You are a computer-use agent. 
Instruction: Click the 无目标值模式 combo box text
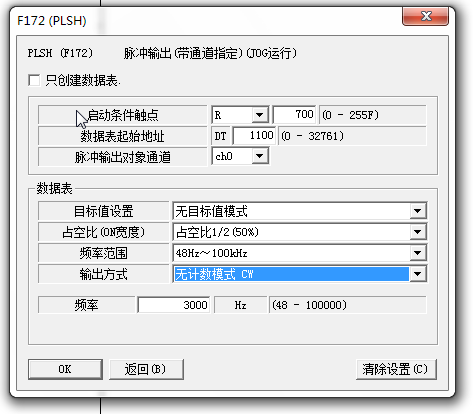pyautogui.click(x=211, y=211)
